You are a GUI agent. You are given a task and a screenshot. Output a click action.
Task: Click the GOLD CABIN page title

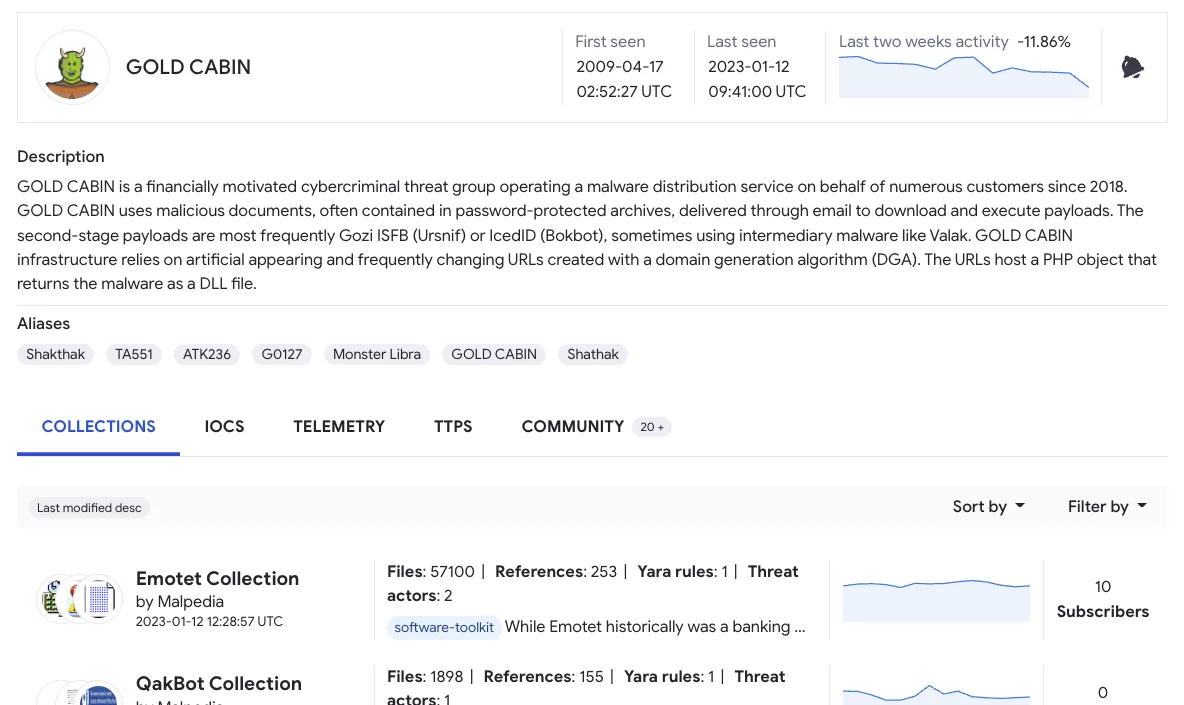click(188, 67)
